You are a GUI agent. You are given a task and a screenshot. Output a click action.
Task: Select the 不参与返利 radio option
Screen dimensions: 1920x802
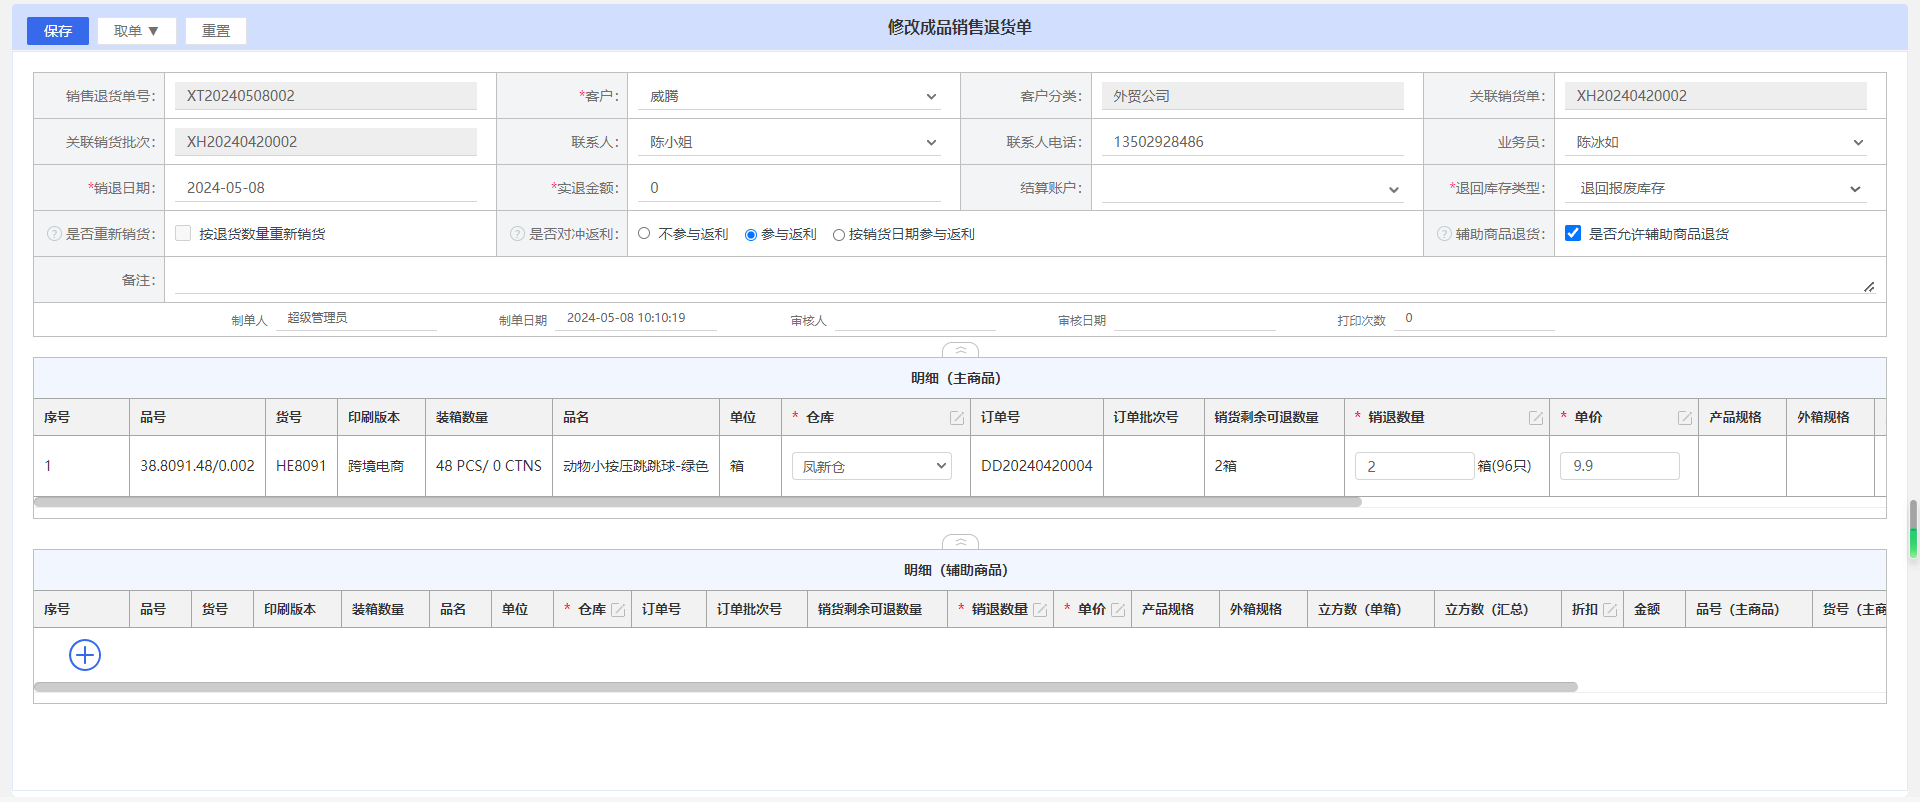point(644,233)
